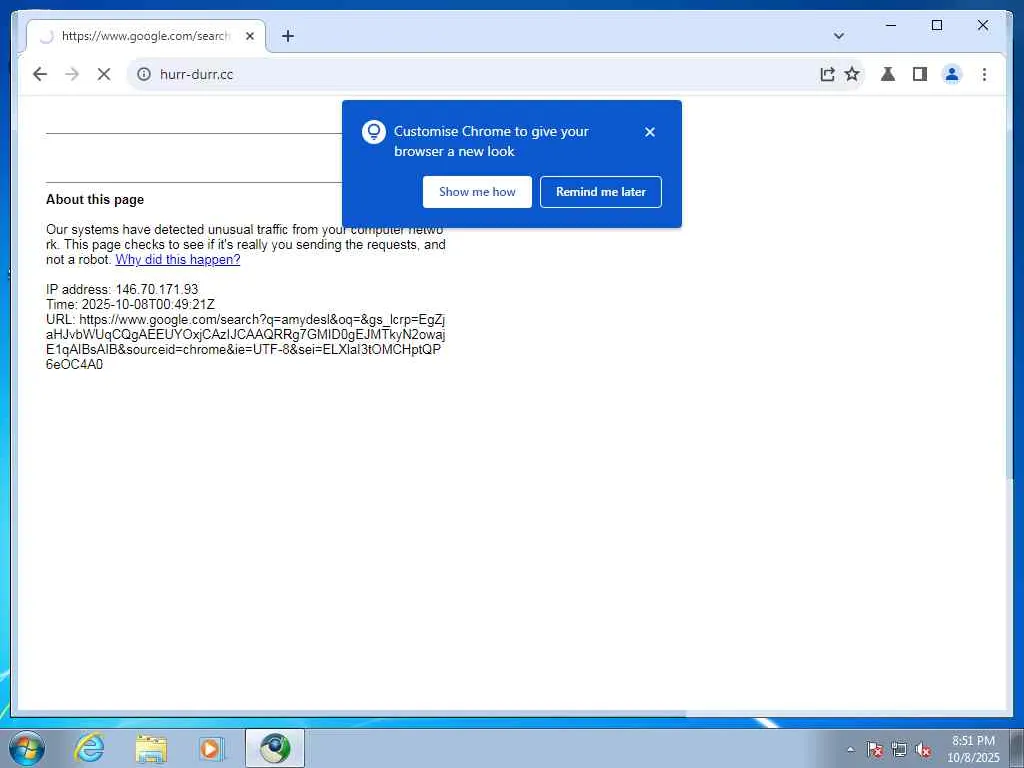
Task: Open Chrome three-dot menu
Action: point(984,74)
